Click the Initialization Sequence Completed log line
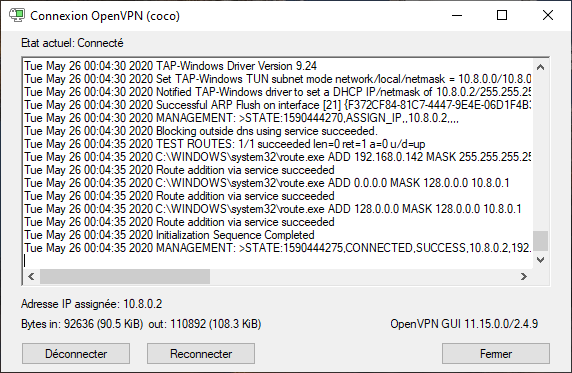The width and height of the screenshot is (572, 373). point(169,235)
